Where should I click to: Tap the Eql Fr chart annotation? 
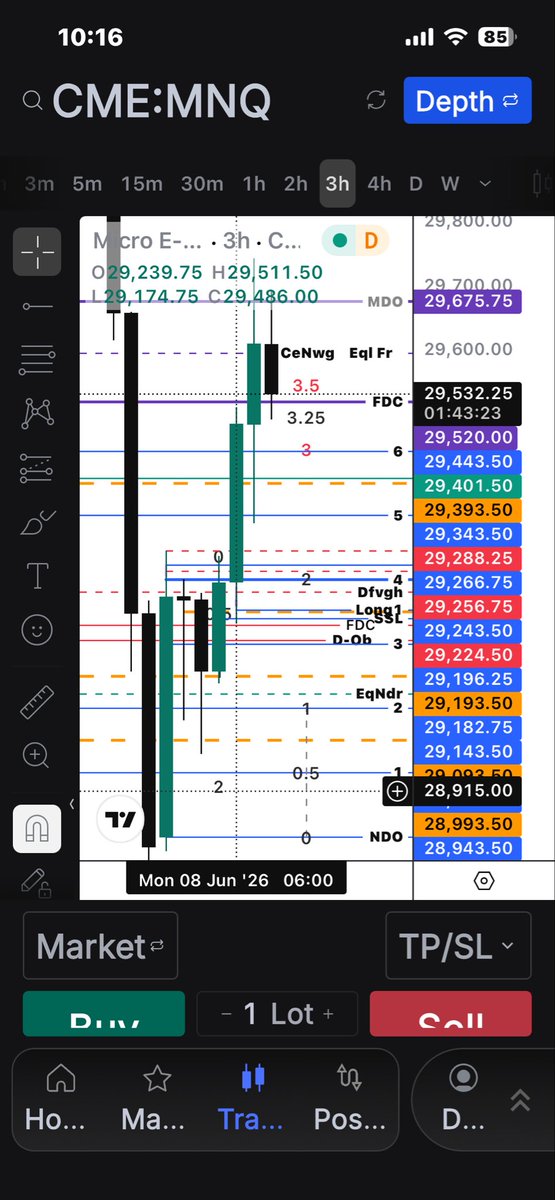[373, 353]
